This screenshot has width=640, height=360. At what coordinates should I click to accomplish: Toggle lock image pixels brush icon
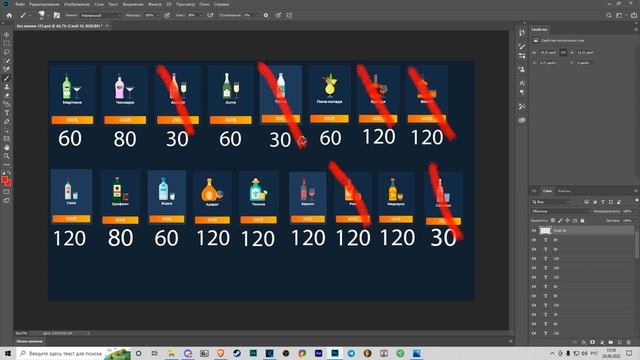(x=560, y=220)
